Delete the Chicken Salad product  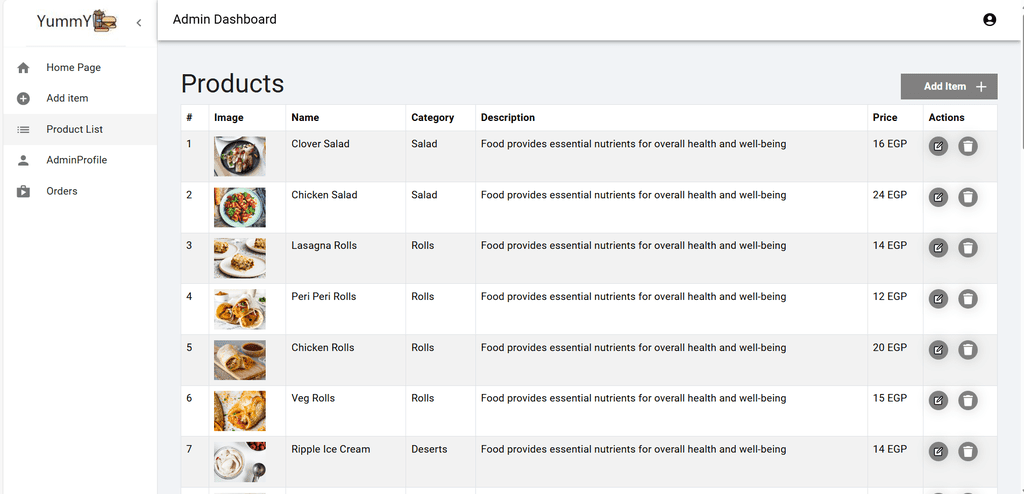click(968, 197)
